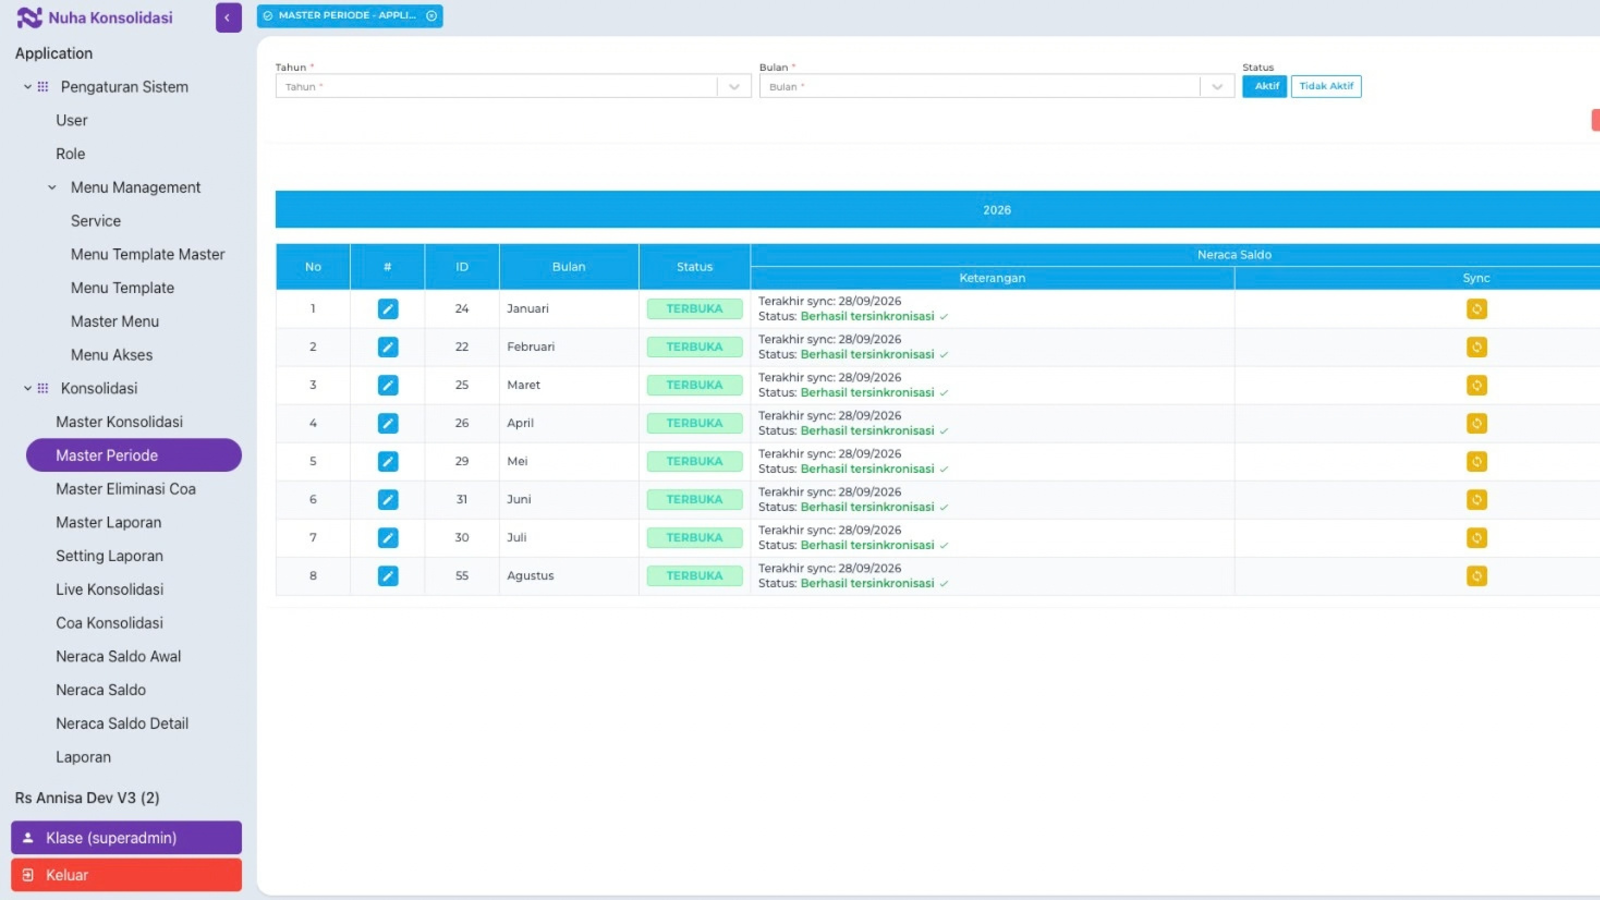
Task: Select the Tidak Aktif status filter
Action: tap(1326, 86)
